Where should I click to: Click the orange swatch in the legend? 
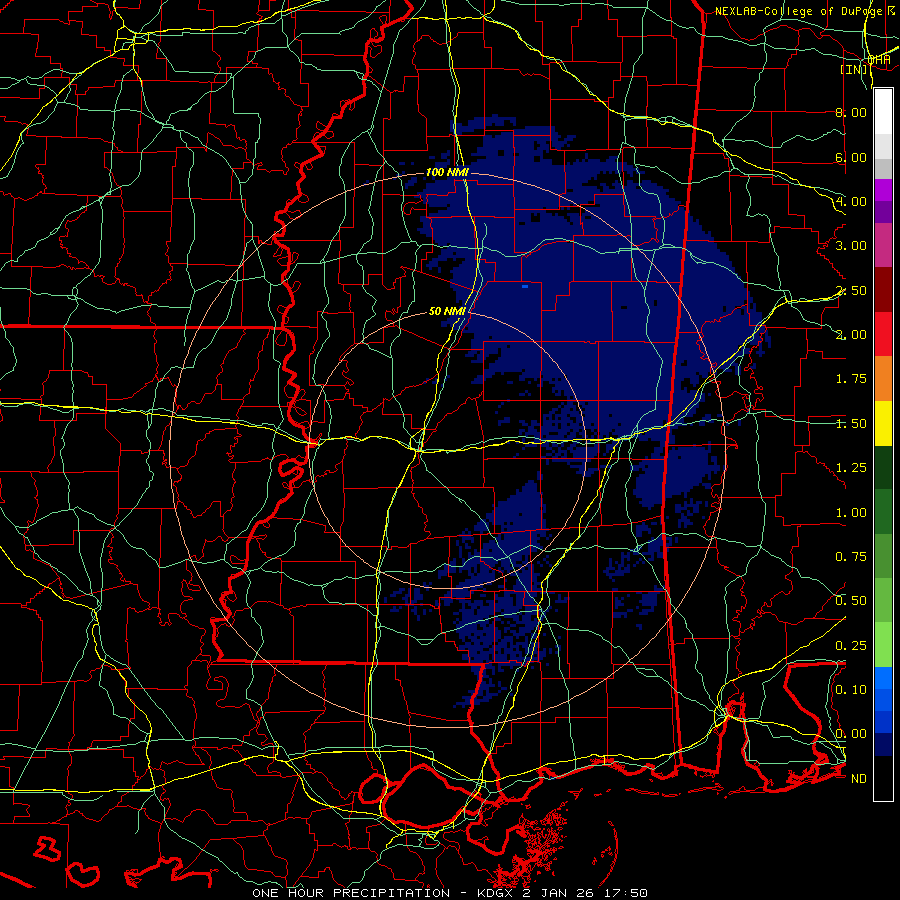pyautogui.click(x=883, y=379)
